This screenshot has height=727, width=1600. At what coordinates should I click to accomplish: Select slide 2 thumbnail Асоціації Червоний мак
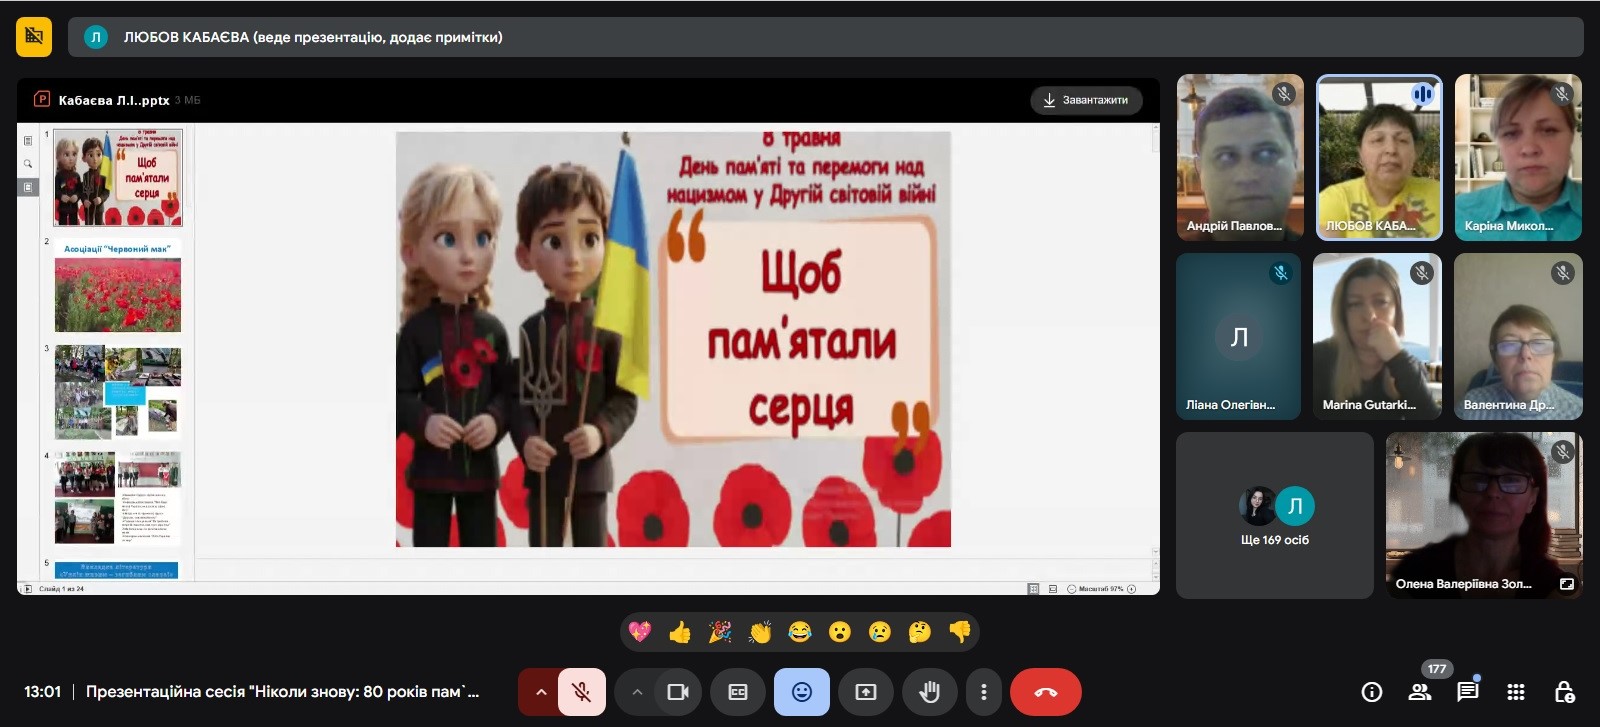tap(118, 286)
